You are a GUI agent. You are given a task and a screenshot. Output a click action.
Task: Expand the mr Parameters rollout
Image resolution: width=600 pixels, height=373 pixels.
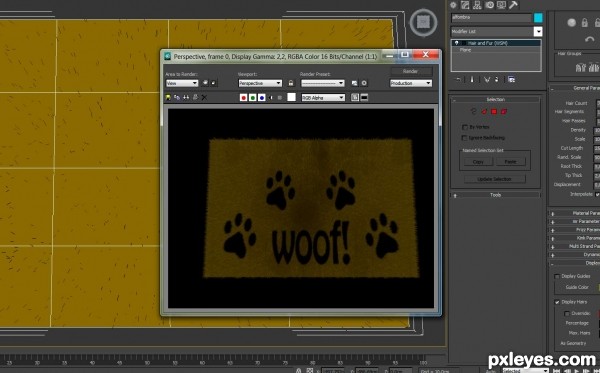[575, 222]
